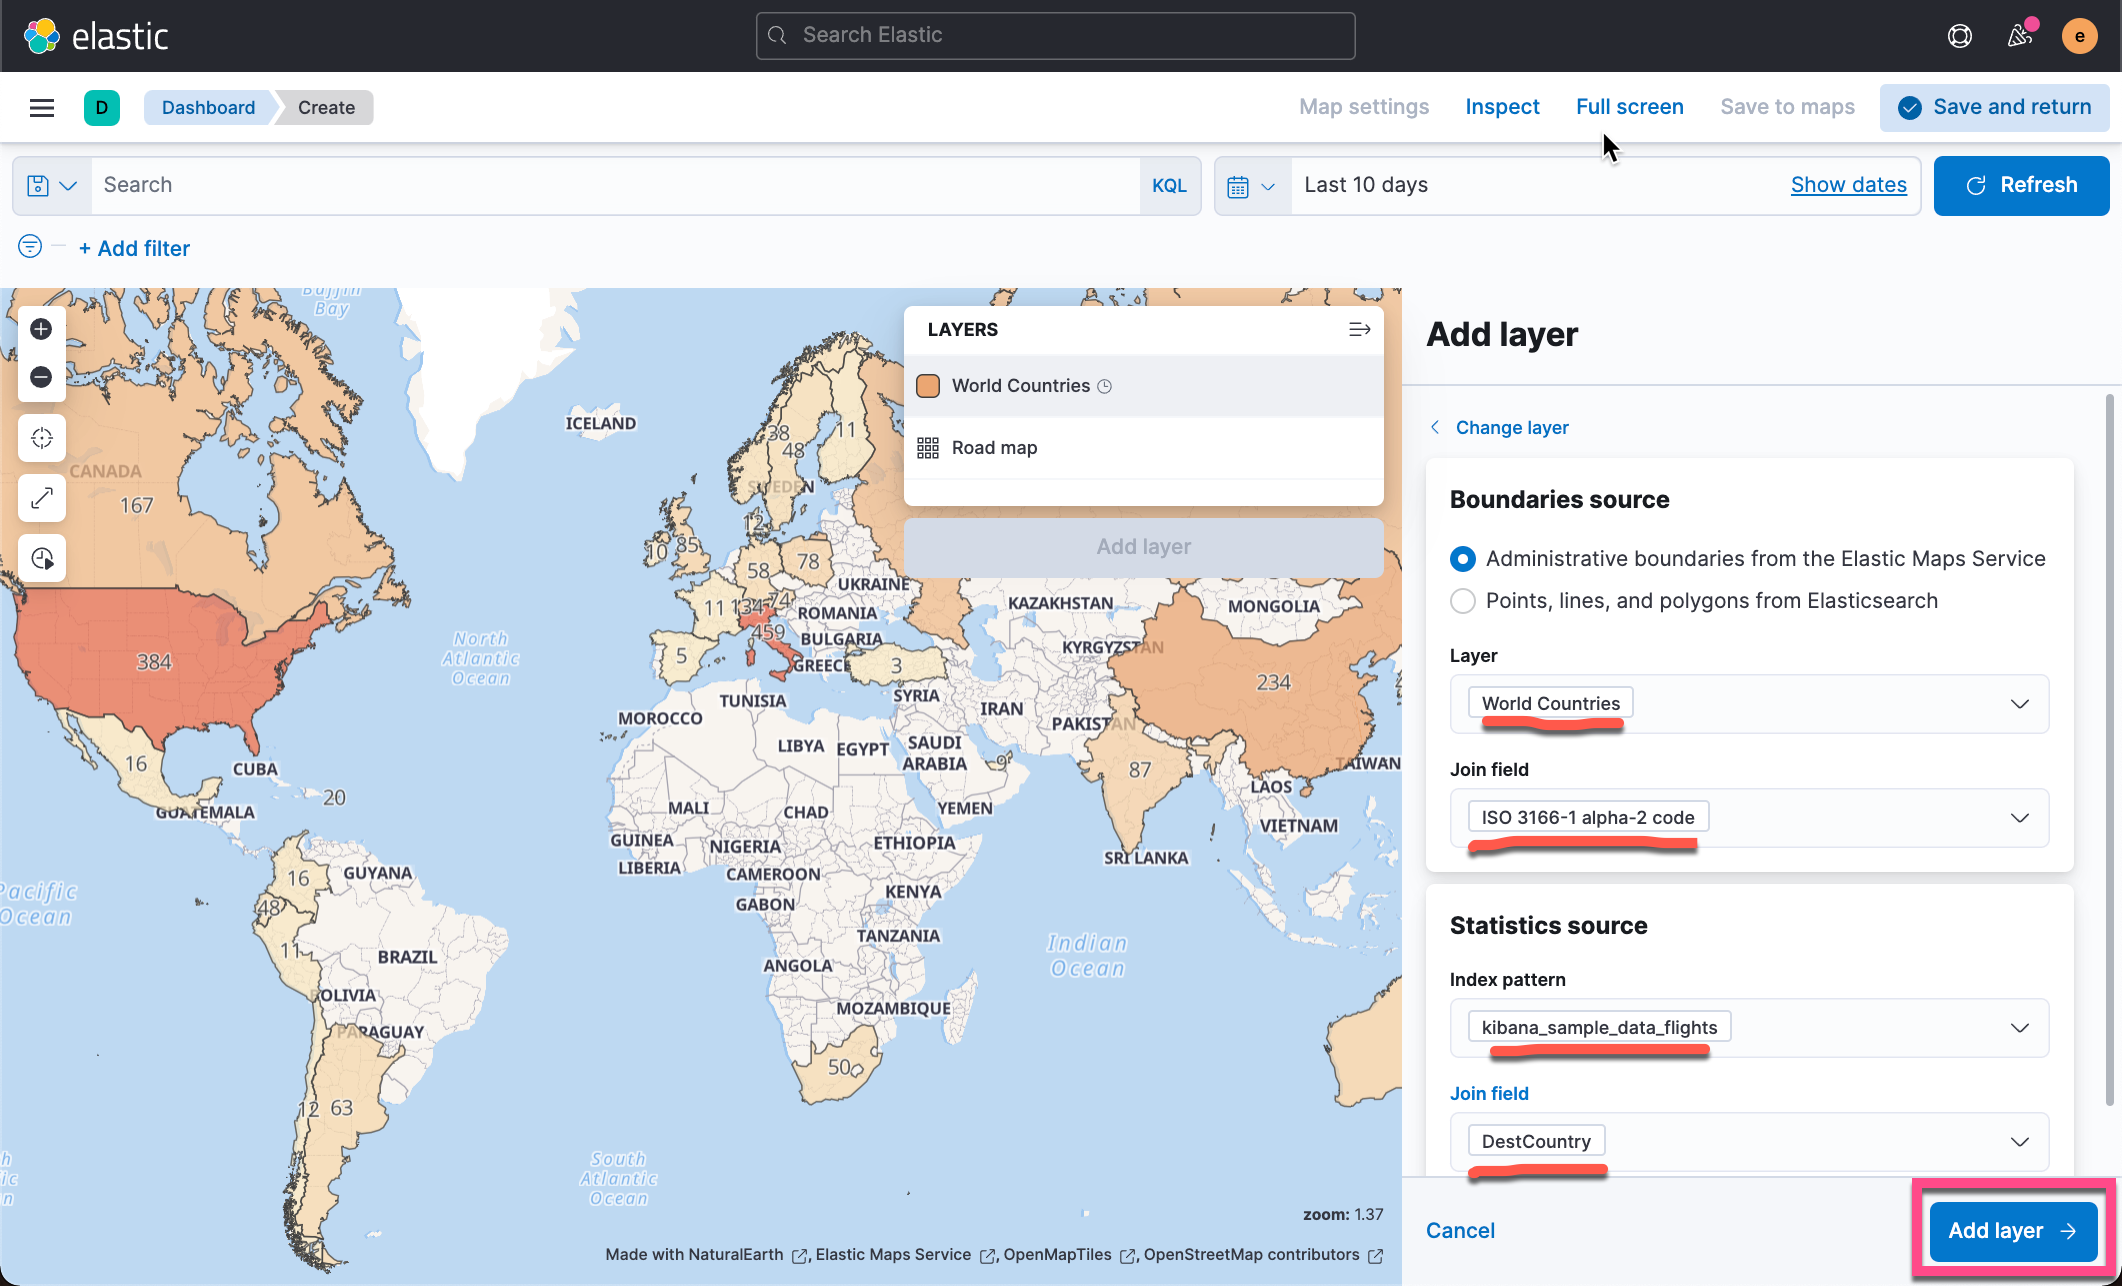Viewport: 2122px width, 1286px height.
Task: Fit map to data with diagonal arrow icon
Action: click(x=41, y=498)
